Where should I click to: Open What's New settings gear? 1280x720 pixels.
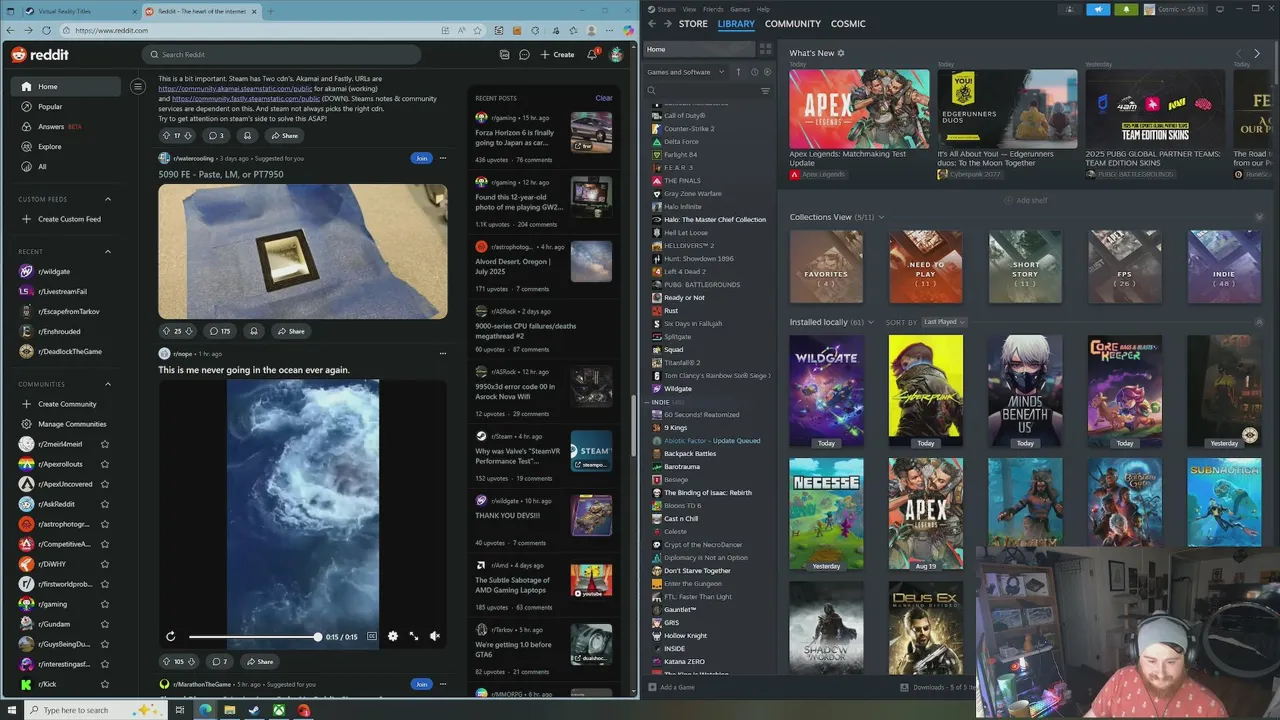point(841,53)
